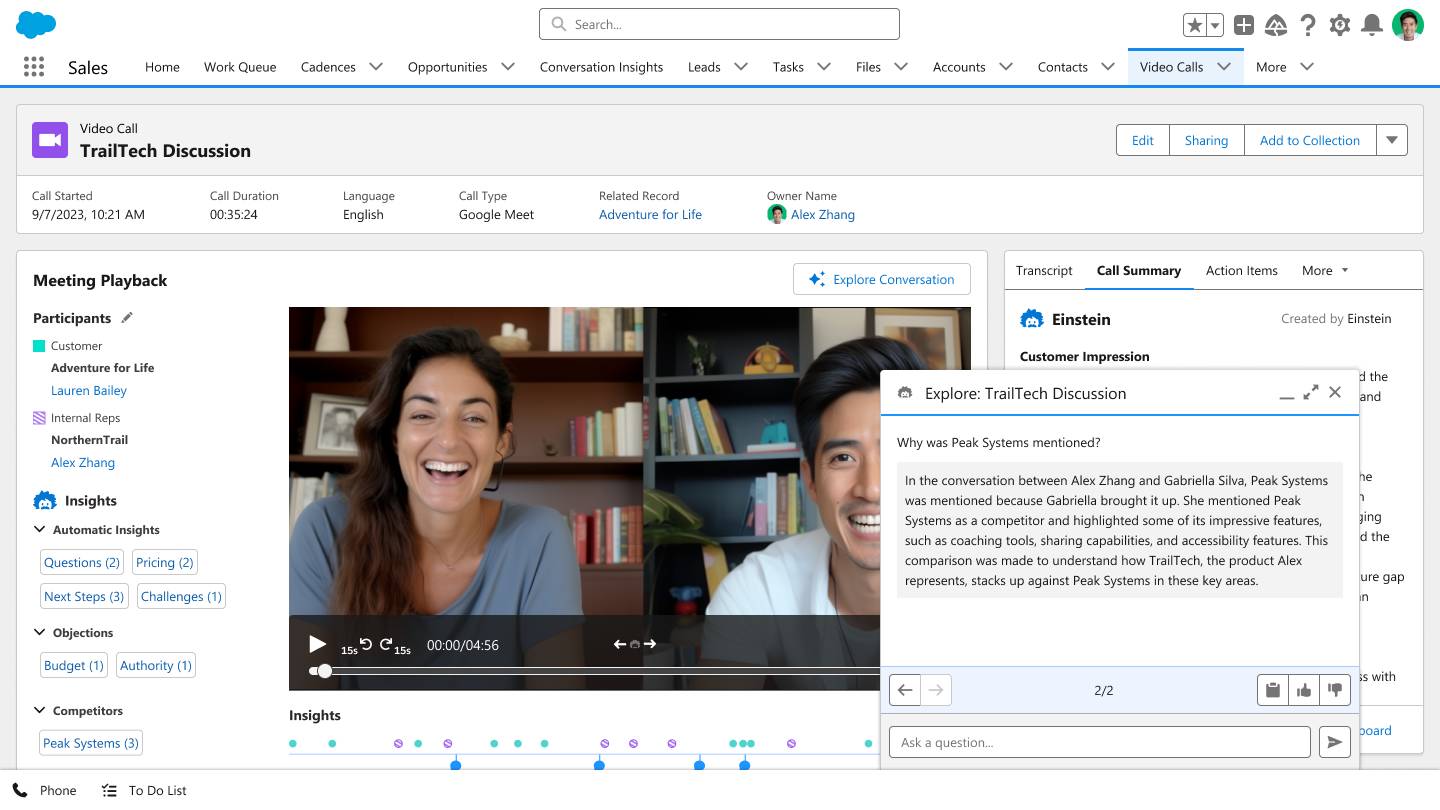Play the meeting video
The height and width of the screenshot is (810, 1440).
pyautogui.click(x=317, y=644)
